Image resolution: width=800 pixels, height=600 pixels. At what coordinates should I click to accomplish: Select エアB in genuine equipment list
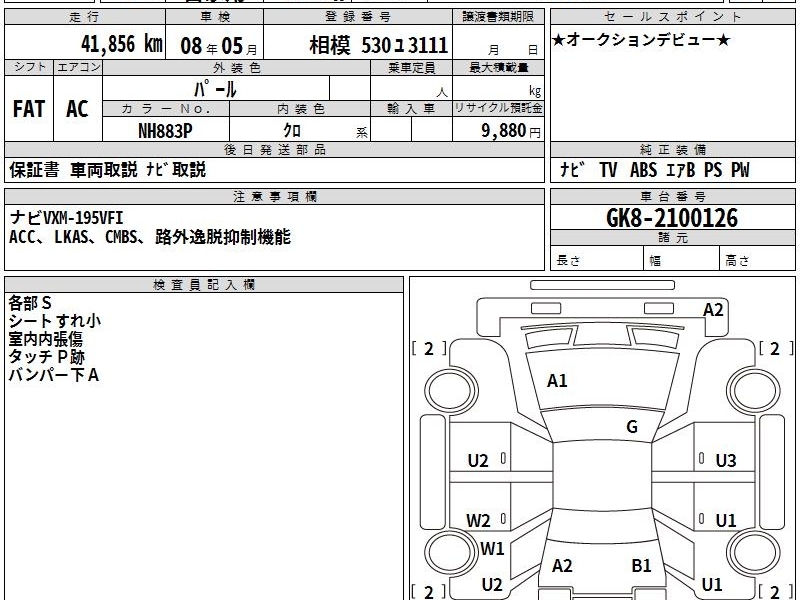coord(681,170)
